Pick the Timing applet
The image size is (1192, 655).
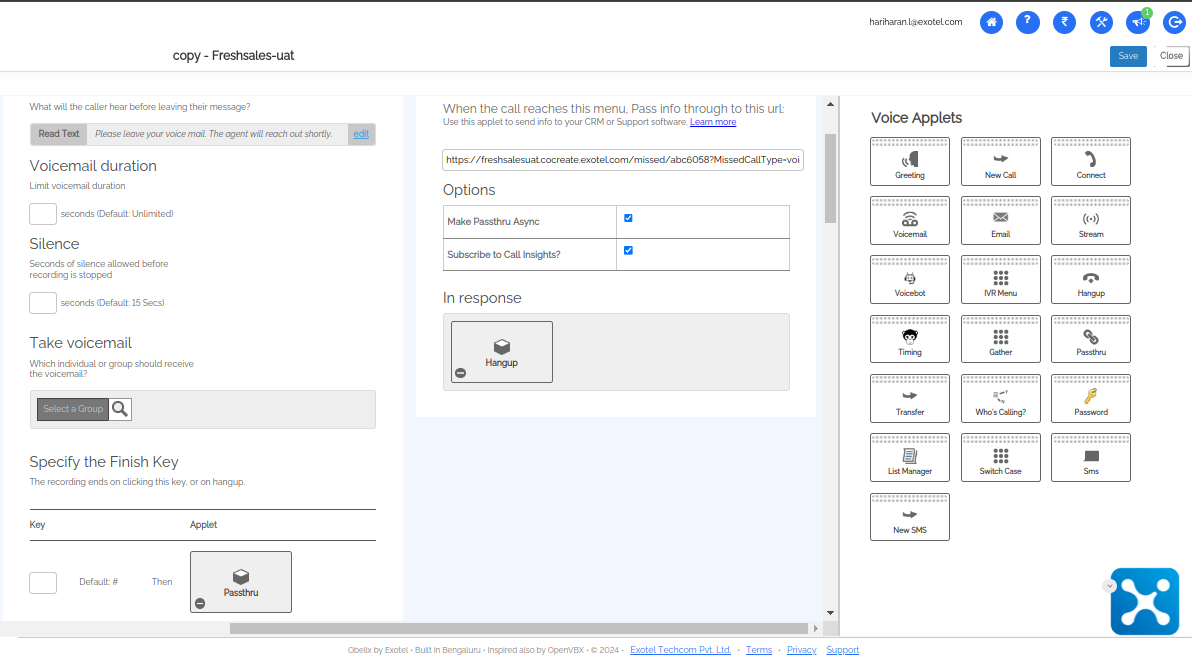[x=909, y=339]
